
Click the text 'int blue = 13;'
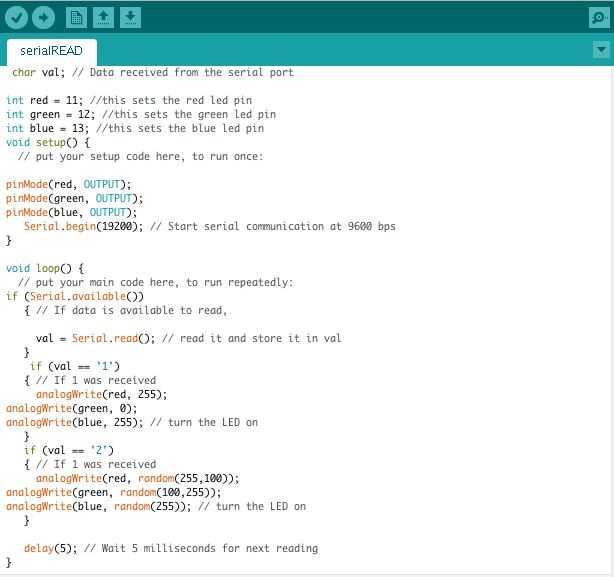tap(47, 128)
